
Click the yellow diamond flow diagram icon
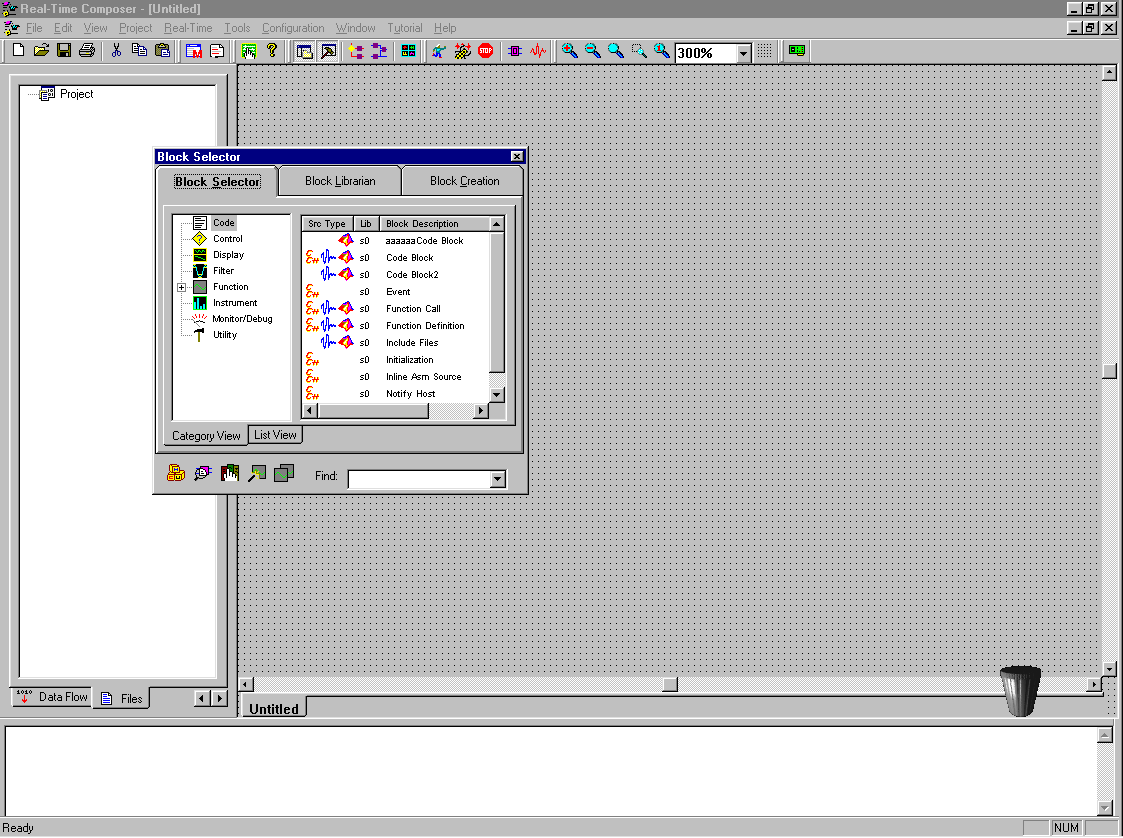(356, 51)
